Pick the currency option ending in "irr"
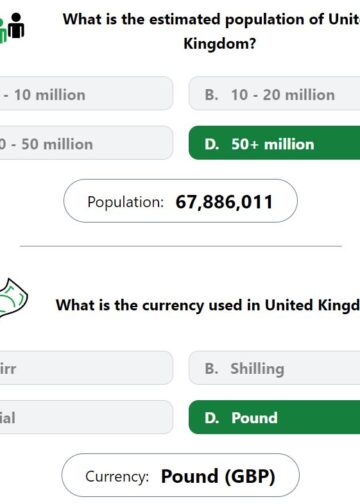Image resolution: width=360 pixels, height=504 pixels. [86, 368]
